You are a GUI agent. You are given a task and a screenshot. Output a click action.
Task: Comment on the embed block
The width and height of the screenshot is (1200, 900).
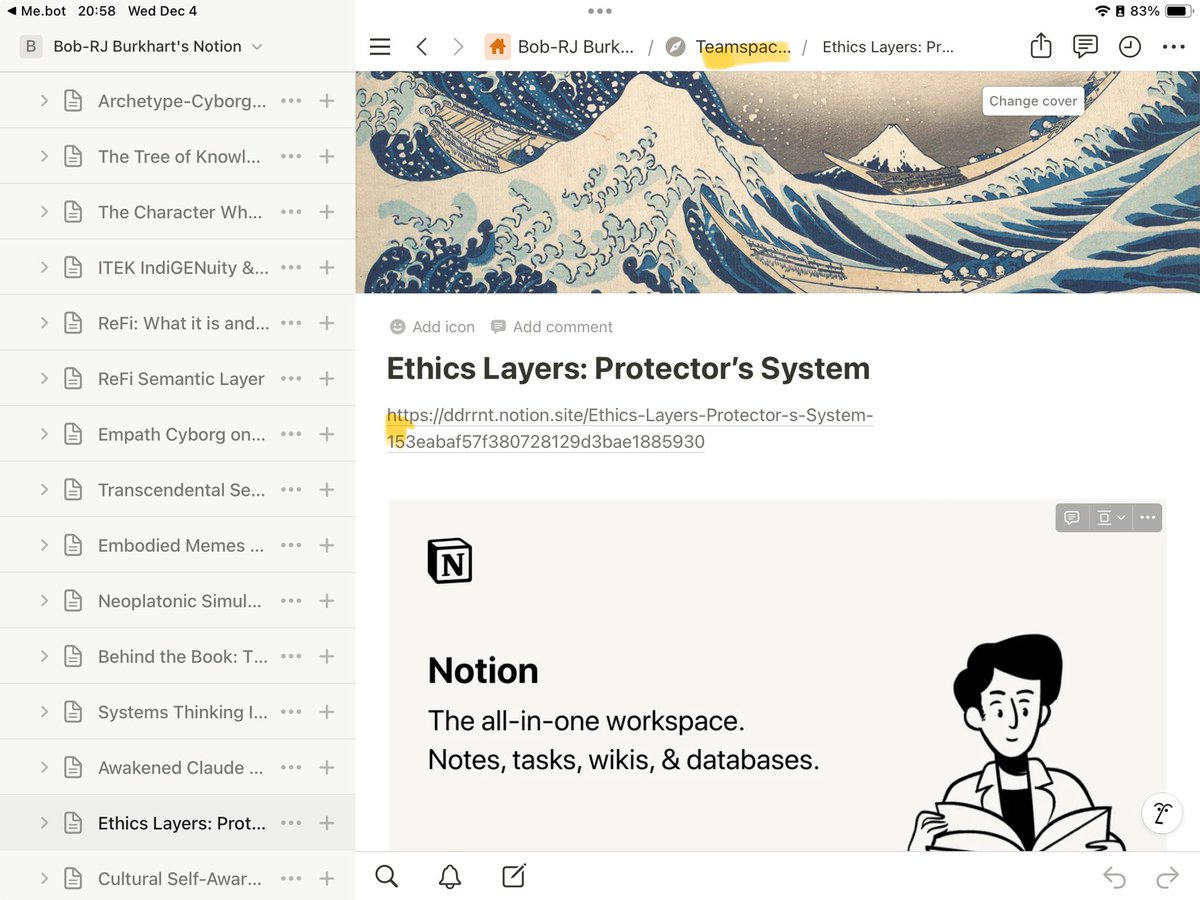(x=1072, y=517)
